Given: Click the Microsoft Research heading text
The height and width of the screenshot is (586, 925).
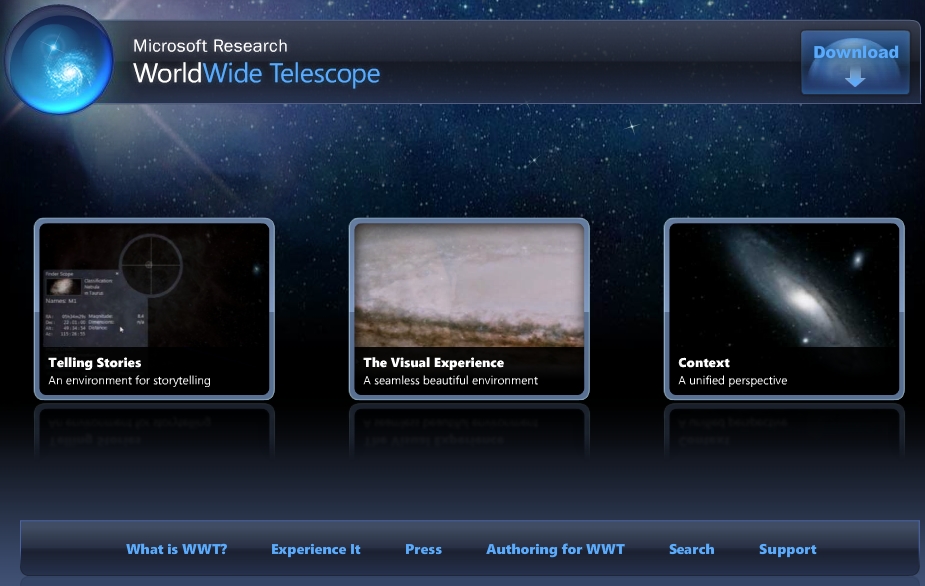Looking at the screenshot, I should (210, 45).
